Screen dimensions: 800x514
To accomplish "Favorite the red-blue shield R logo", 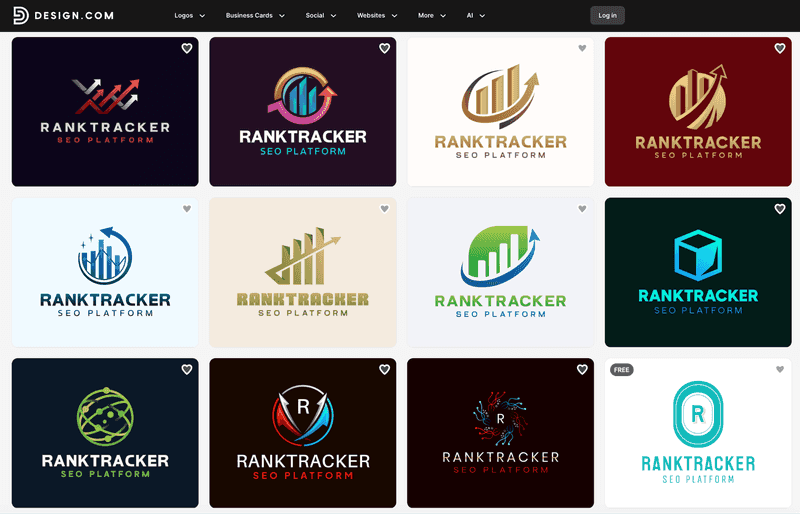I will (x=384, y=370).
